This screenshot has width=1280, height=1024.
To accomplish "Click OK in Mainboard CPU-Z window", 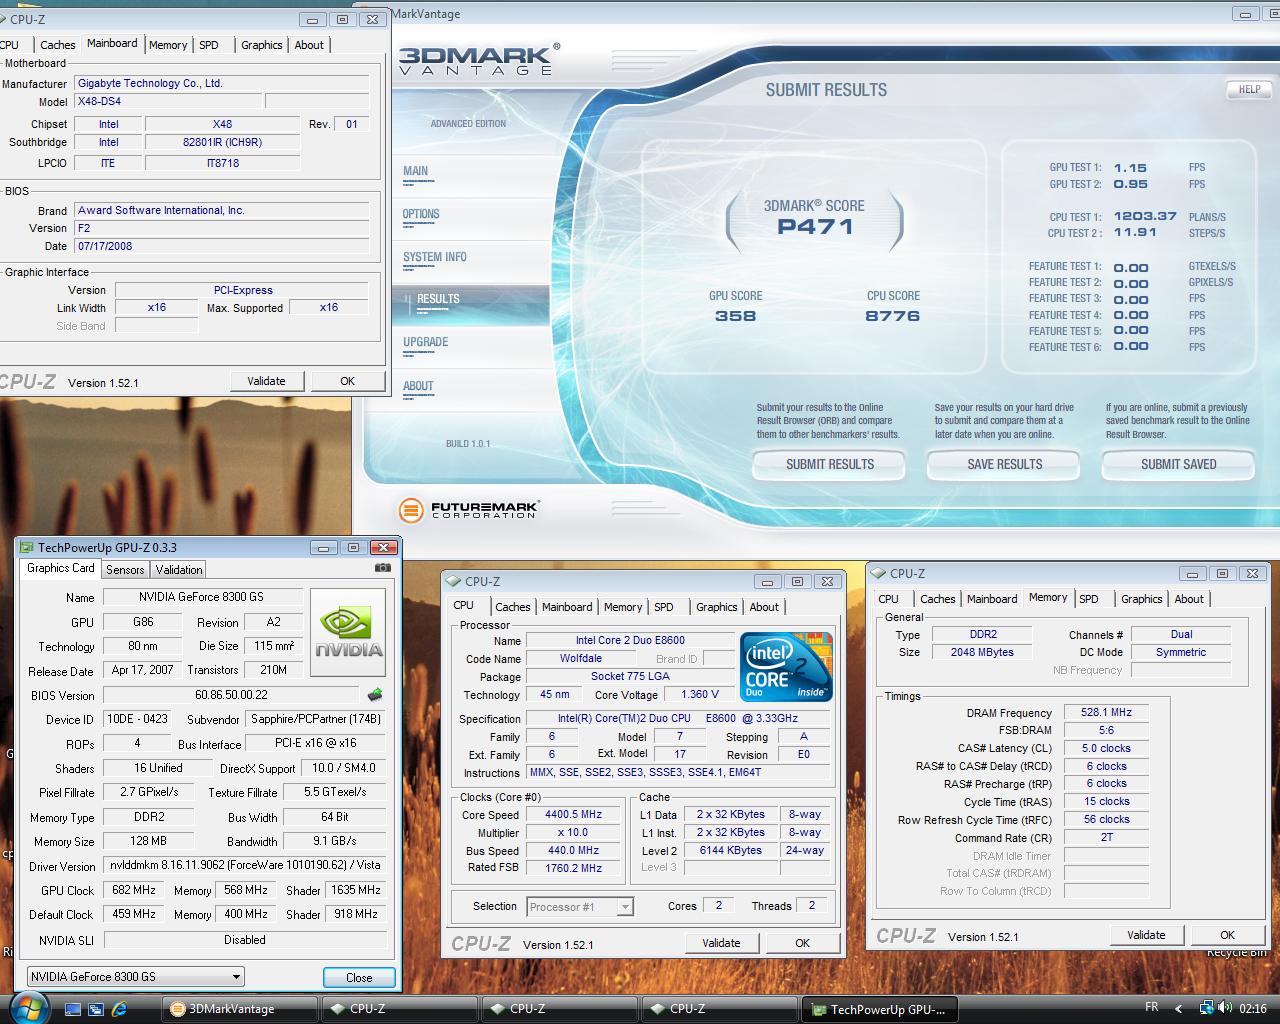I will pos(347,381).
